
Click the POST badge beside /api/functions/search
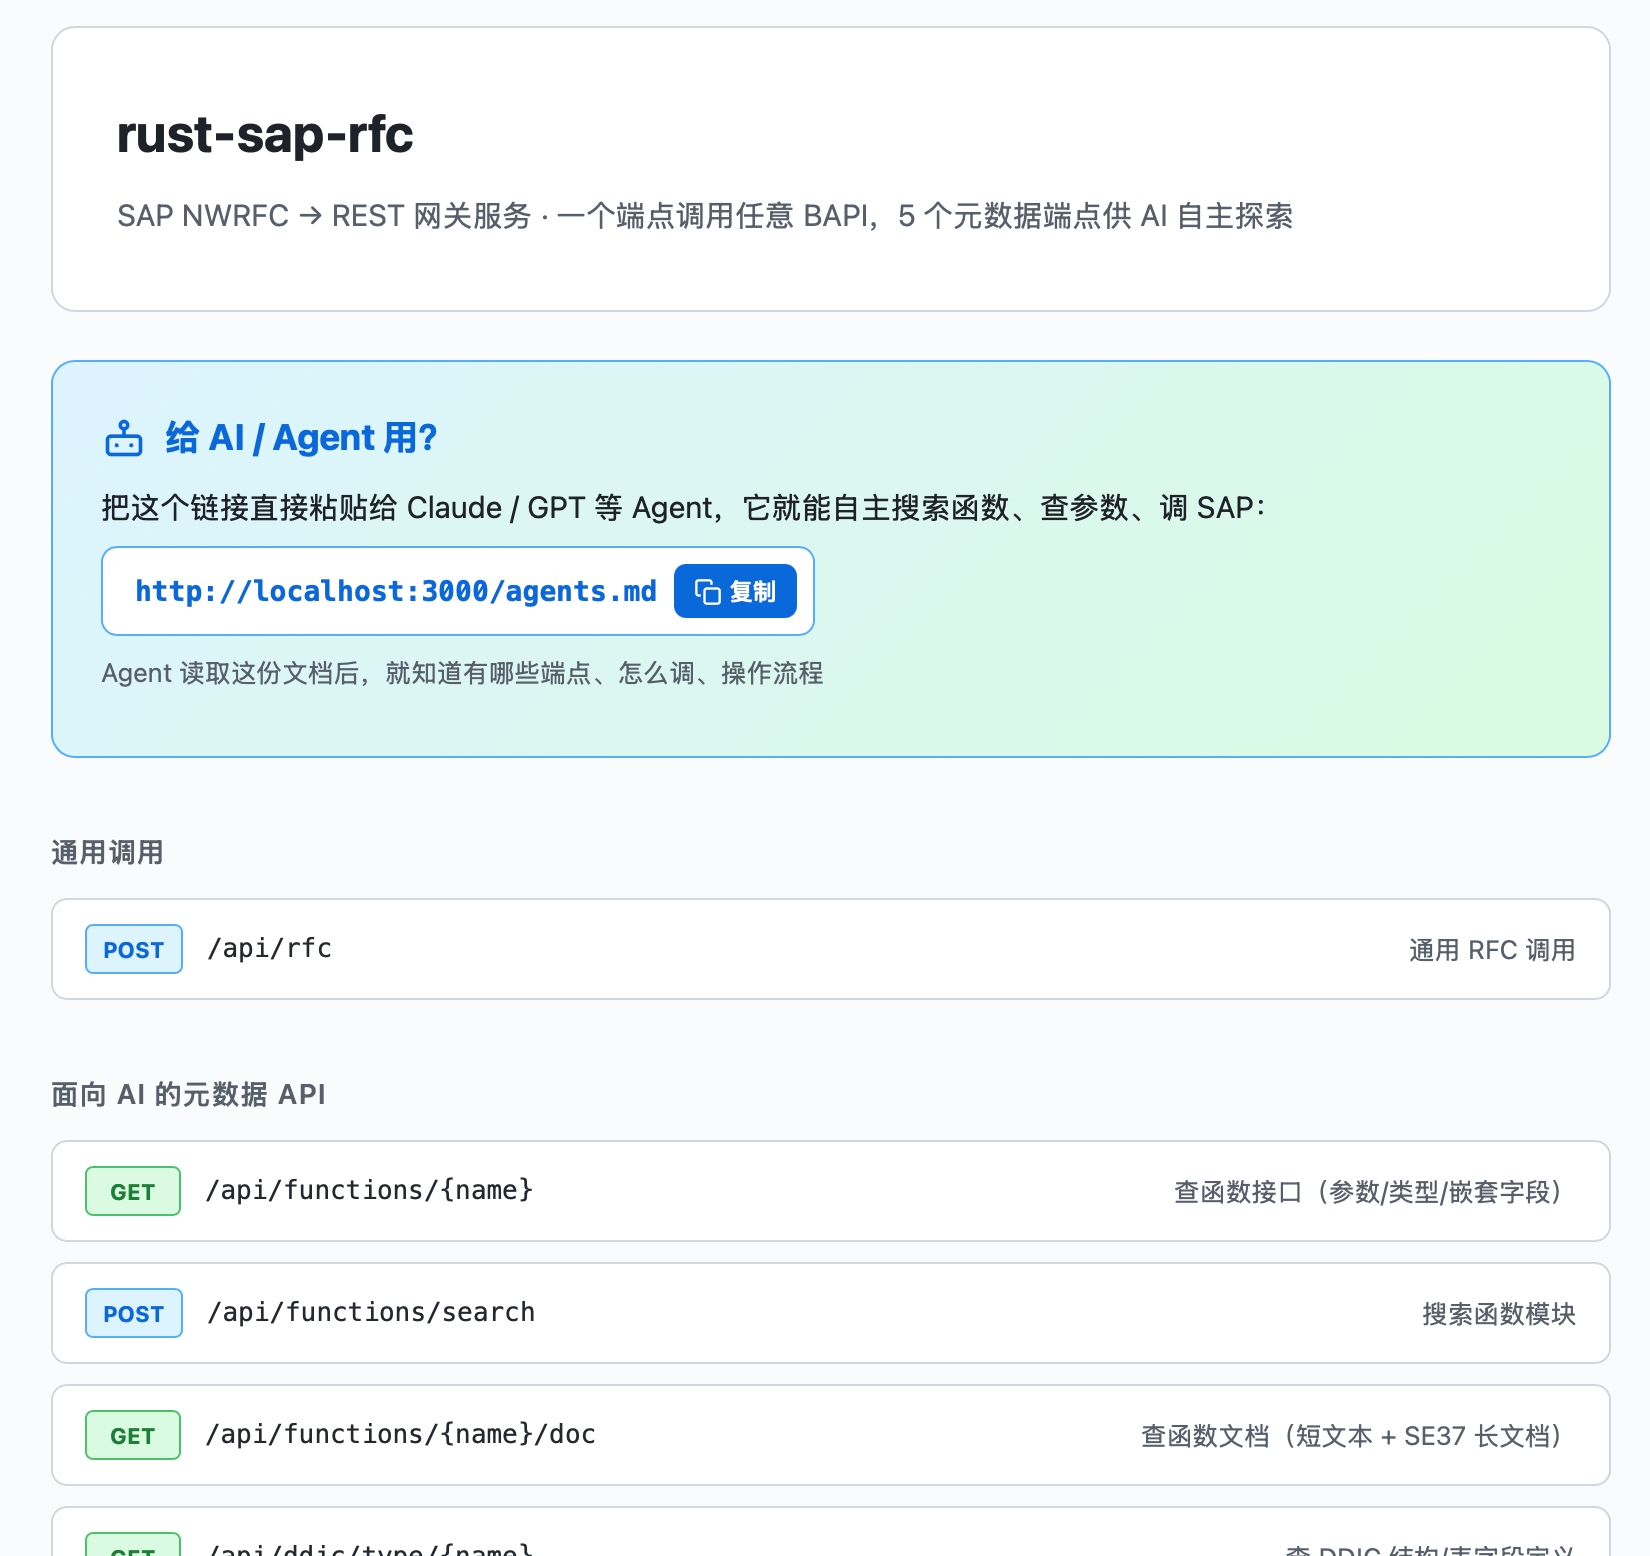(134, 1313)
